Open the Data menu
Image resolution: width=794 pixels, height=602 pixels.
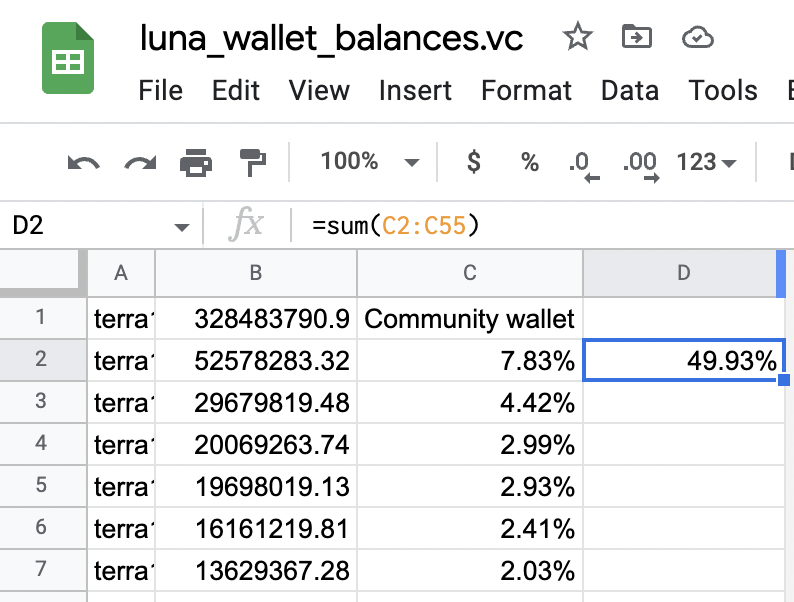[629, 91]
